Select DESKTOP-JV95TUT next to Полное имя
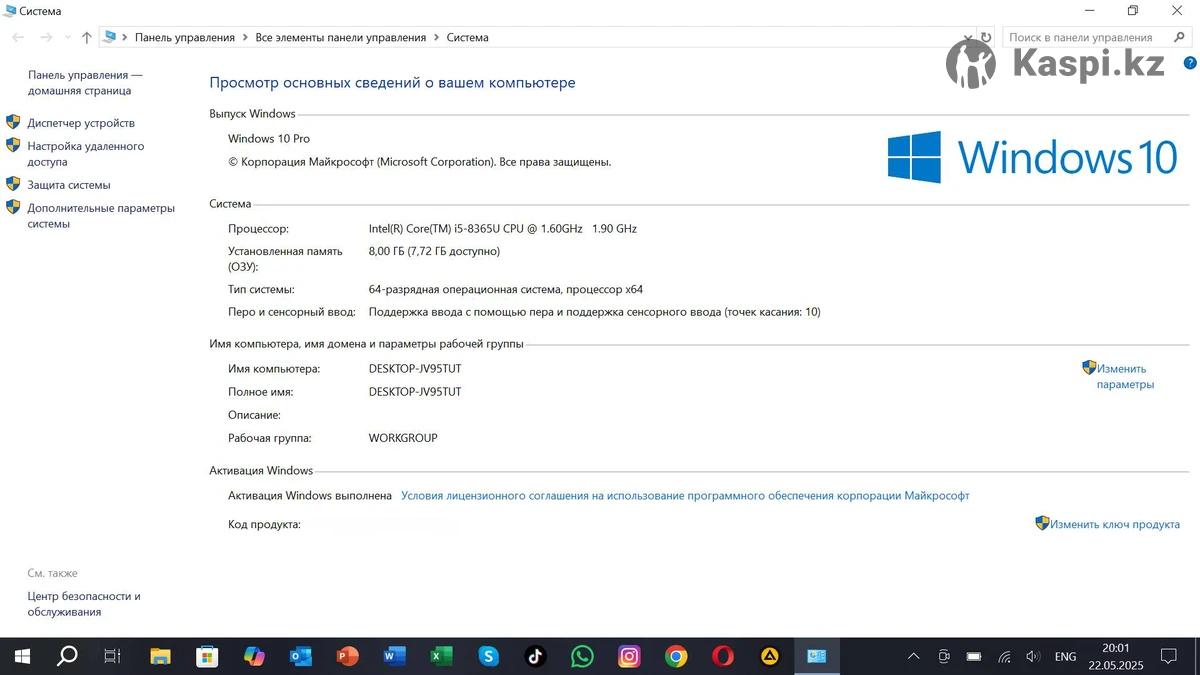The image size is (1200, 675). [415, 392]
